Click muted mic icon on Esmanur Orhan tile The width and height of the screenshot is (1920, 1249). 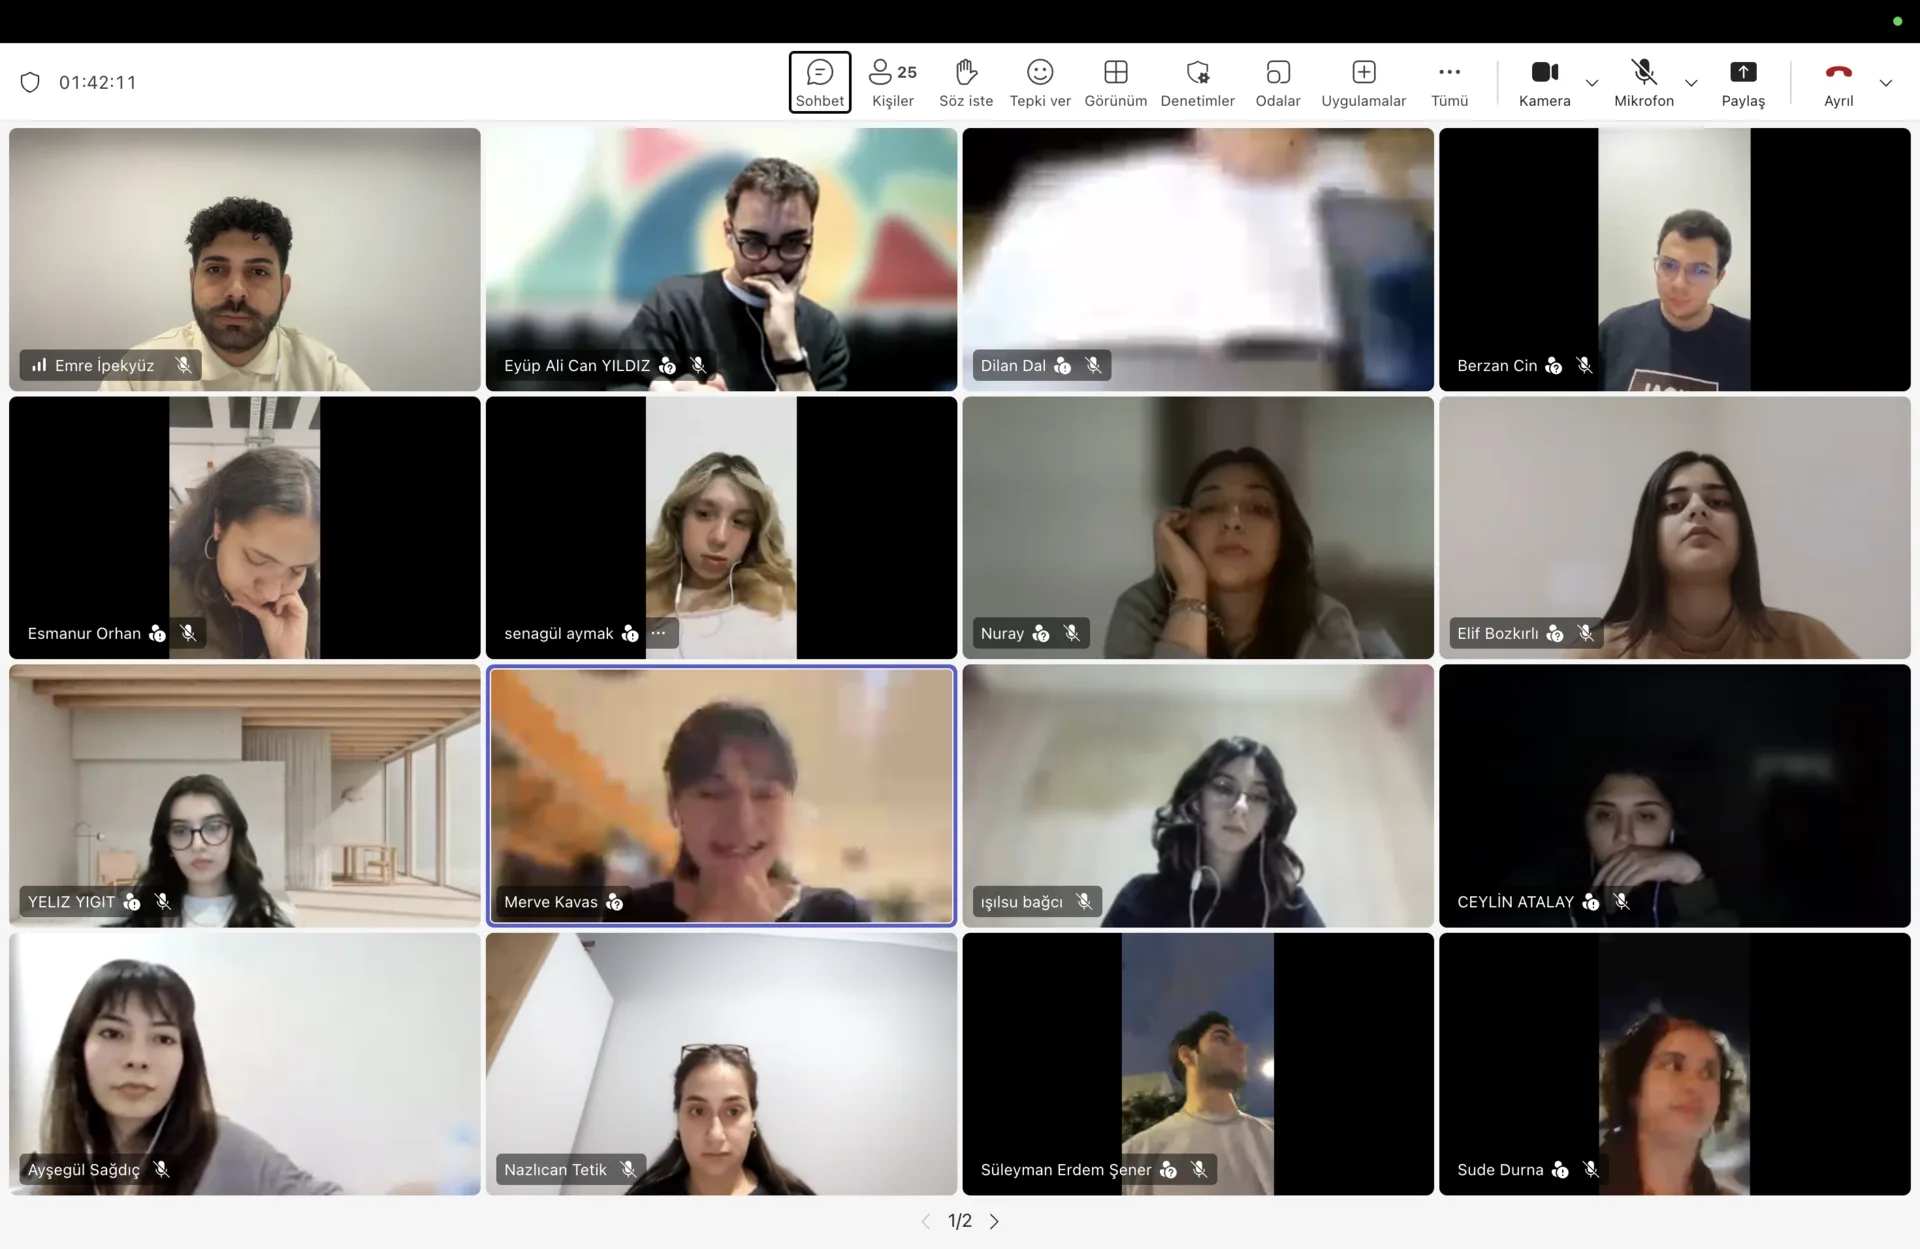click(x=187, y=633)
